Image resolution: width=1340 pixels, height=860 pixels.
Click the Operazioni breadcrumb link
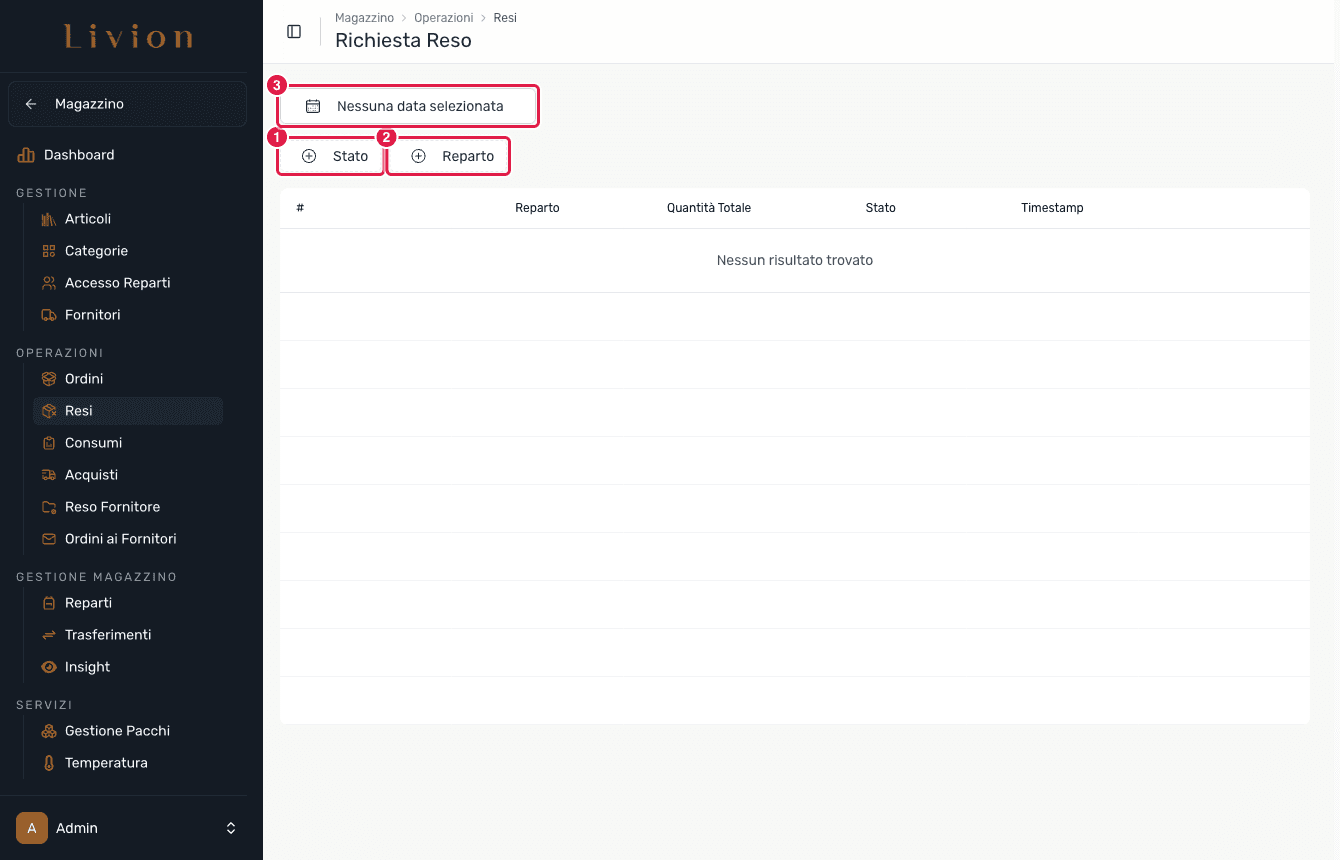tap(443, 18)
